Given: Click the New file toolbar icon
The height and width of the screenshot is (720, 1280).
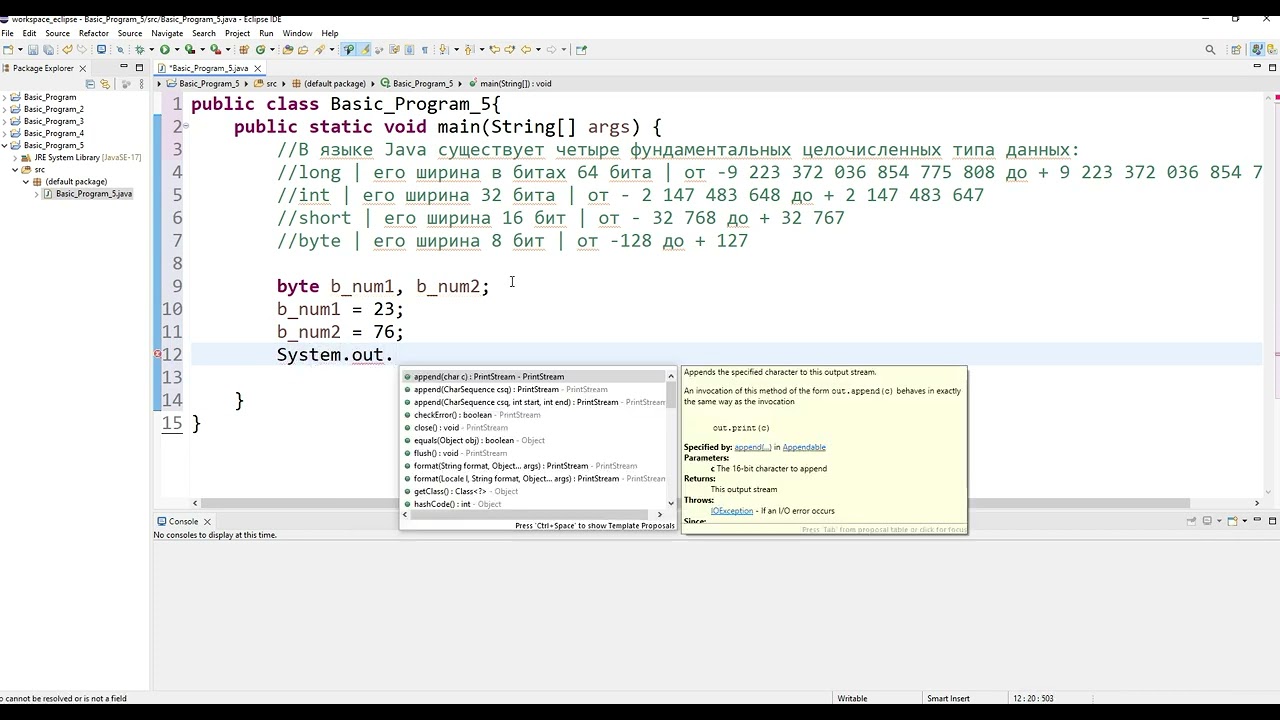Looking at the screenshot, I should pos(8,49).
